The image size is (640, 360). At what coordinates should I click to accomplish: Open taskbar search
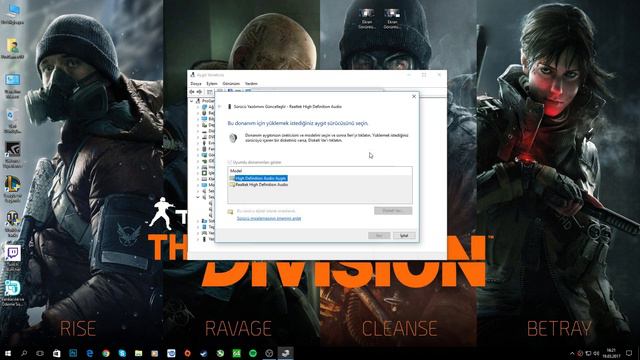[24, 353]
